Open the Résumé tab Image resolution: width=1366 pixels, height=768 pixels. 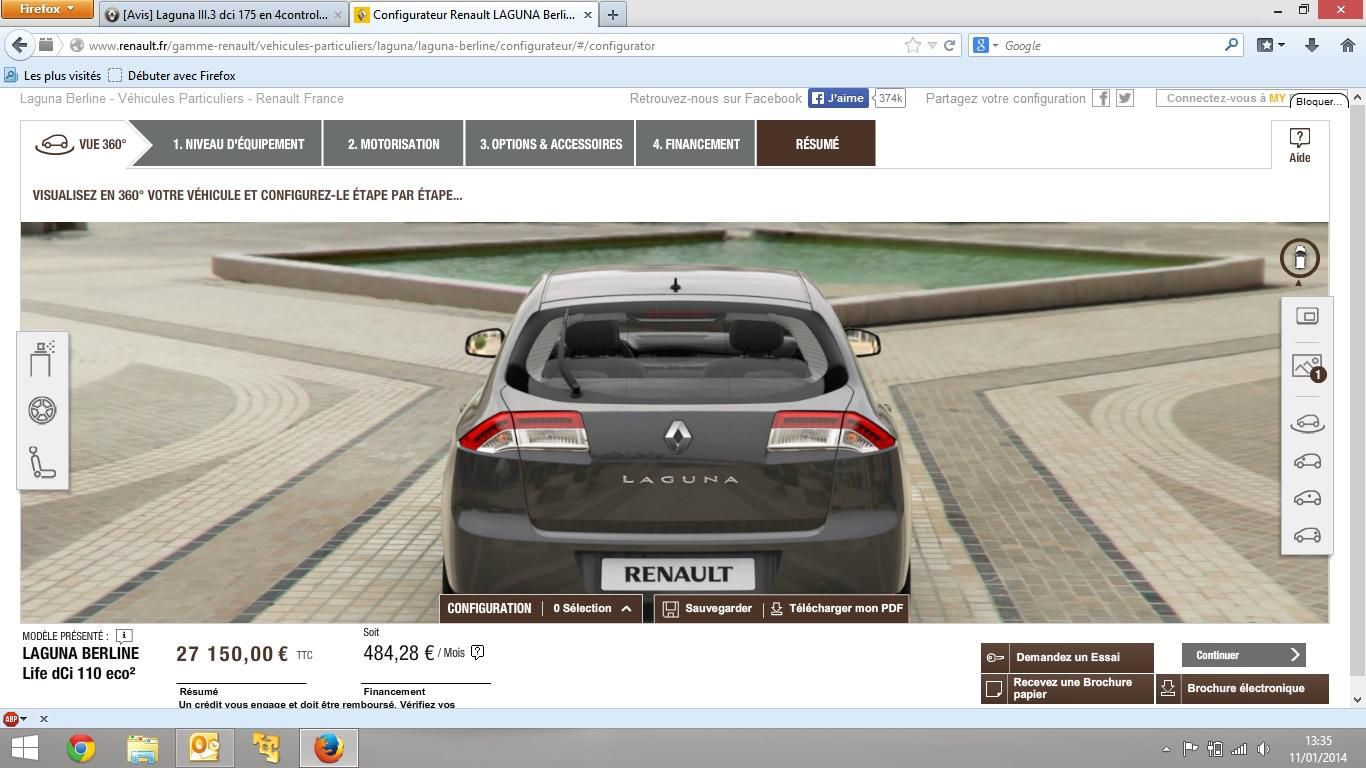816,144
